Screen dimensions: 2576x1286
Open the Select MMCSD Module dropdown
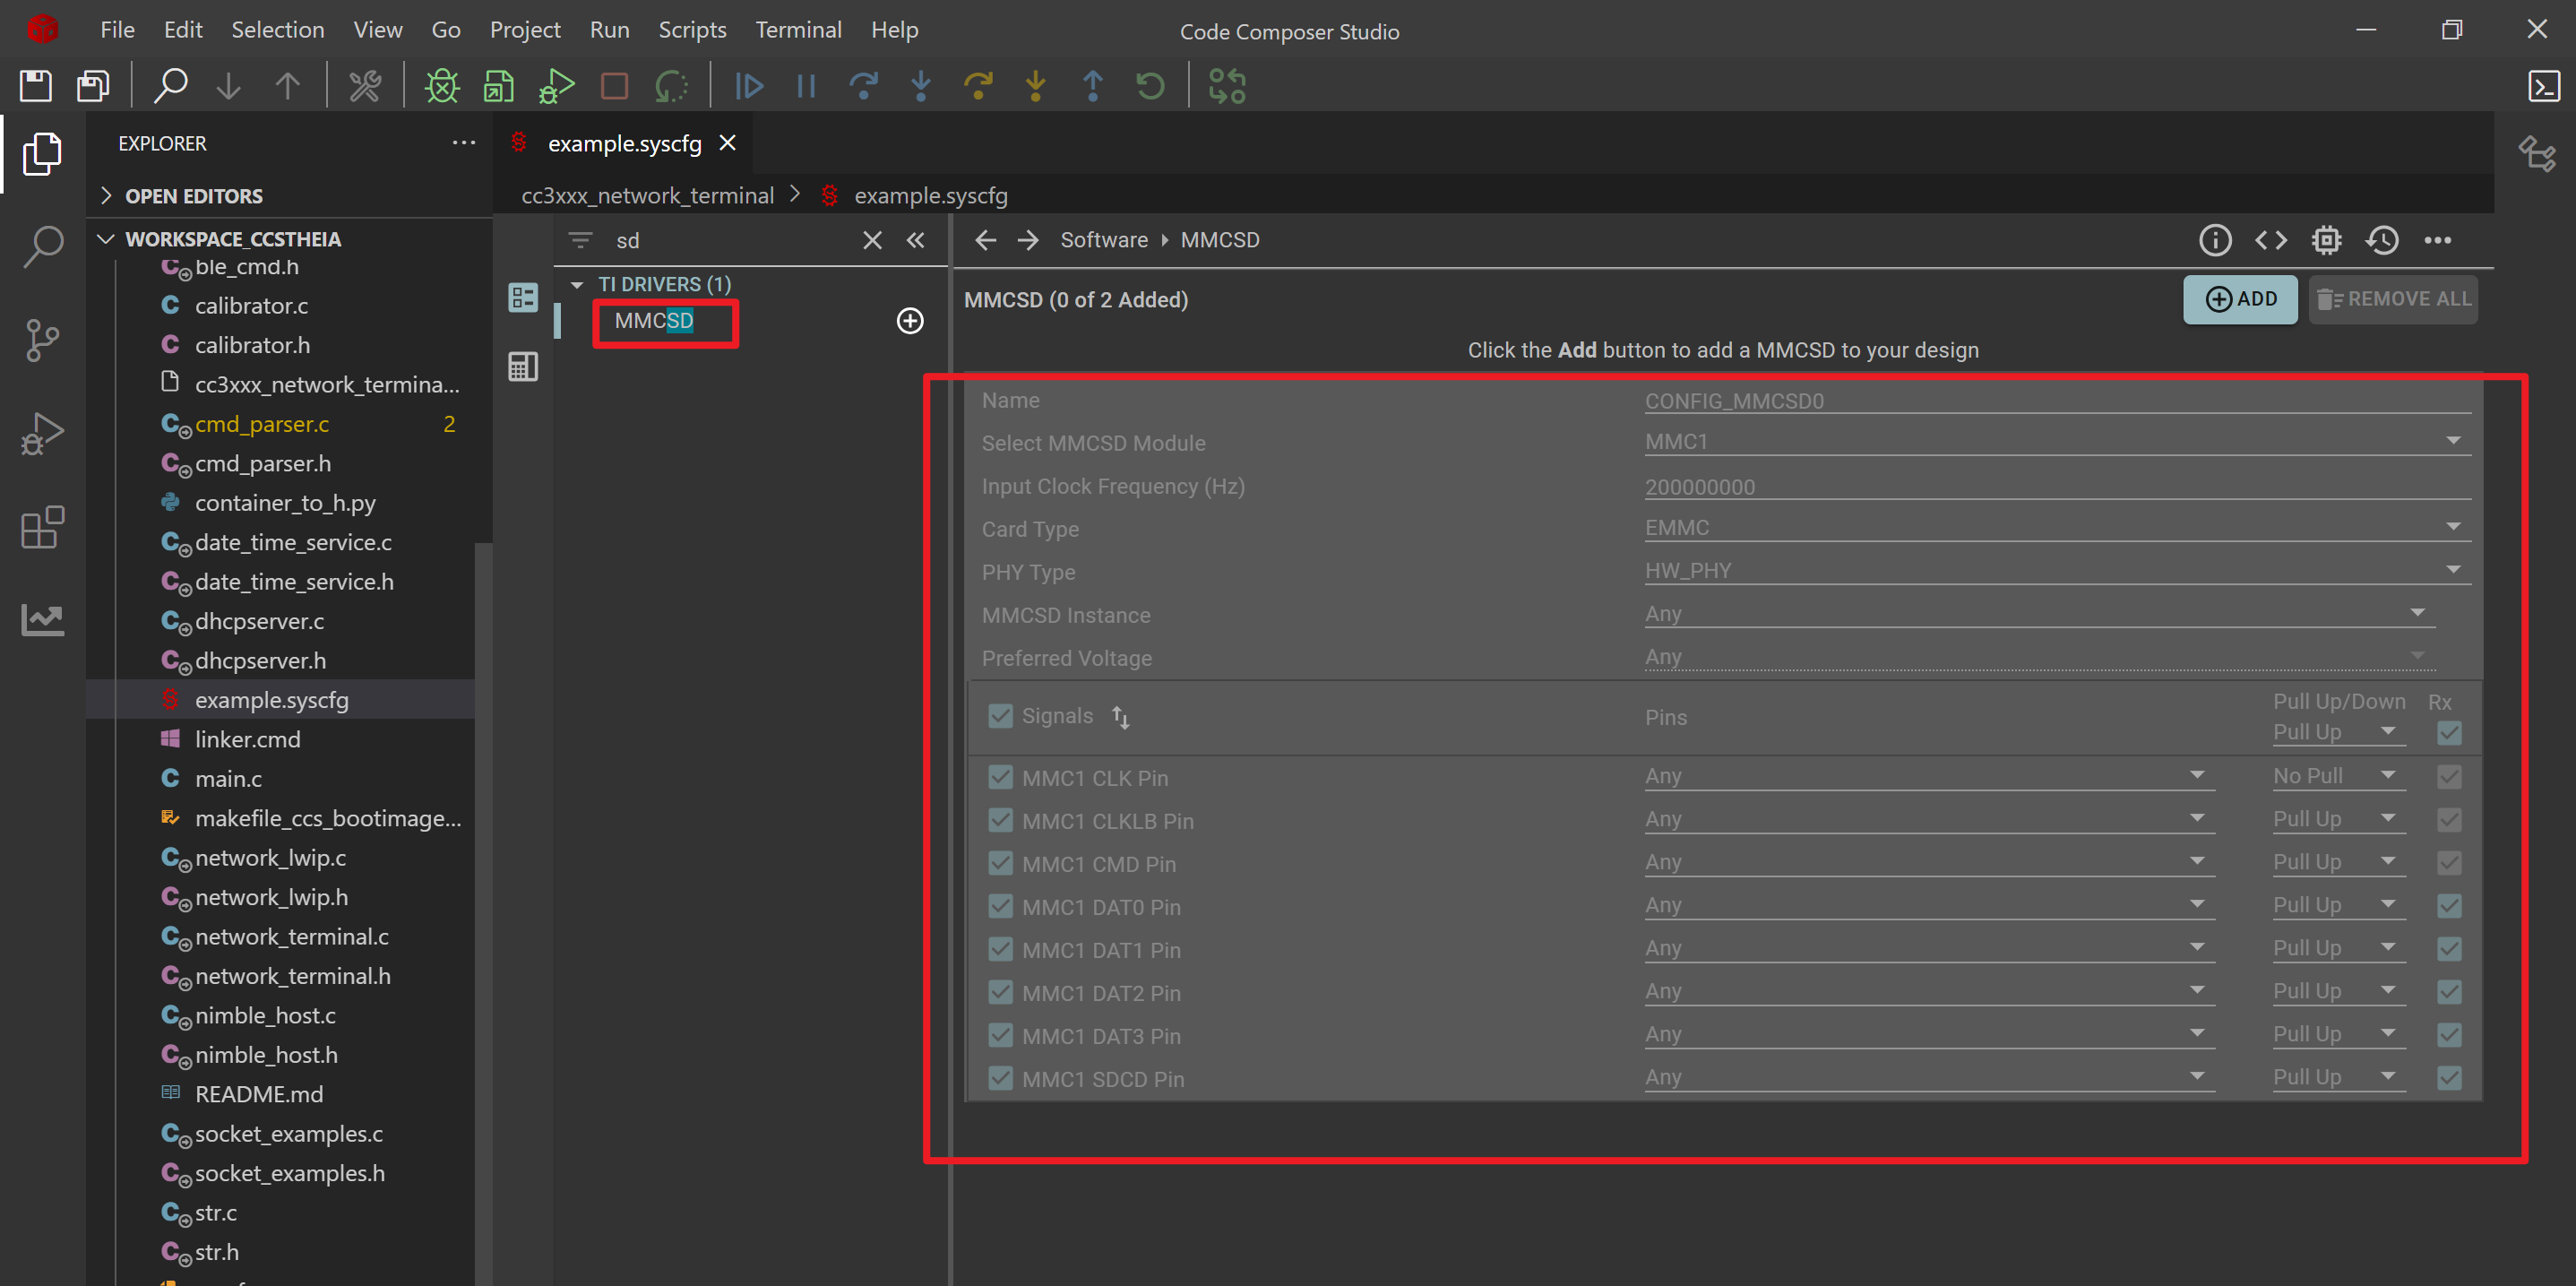tap(2058, 441)
